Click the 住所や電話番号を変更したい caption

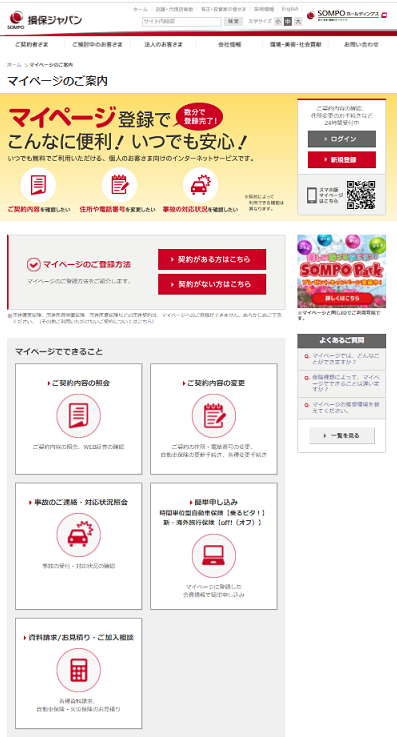point(117,210)
